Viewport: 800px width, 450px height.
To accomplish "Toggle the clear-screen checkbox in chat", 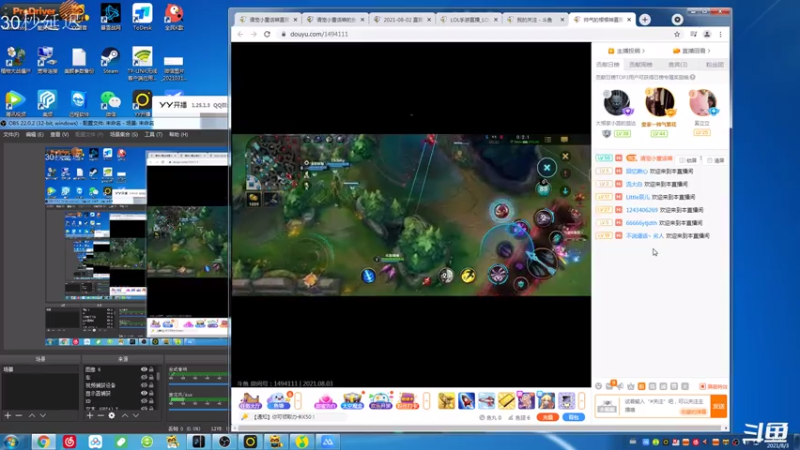I will pyautogui.click(x=710, y=160).
